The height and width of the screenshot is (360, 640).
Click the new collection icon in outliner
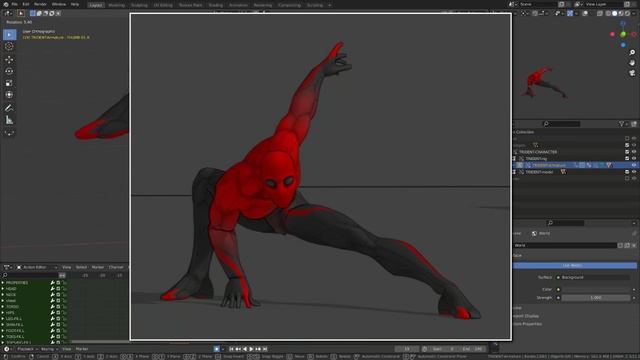pos(634,124)
